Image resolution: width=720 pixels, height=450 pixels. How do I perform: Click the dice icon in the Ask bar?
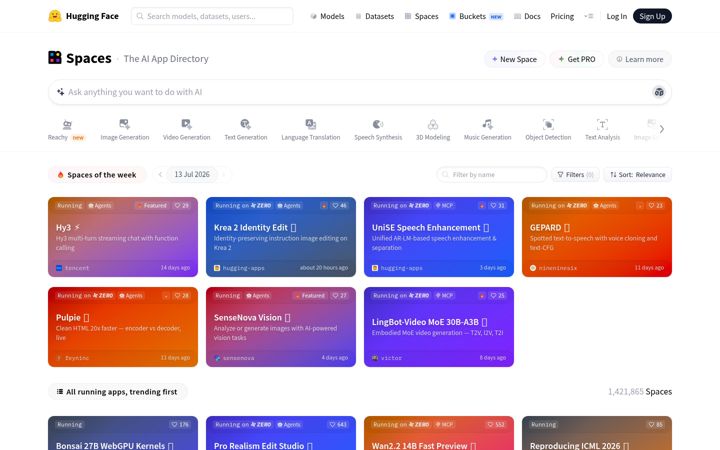tap(659, 92)
